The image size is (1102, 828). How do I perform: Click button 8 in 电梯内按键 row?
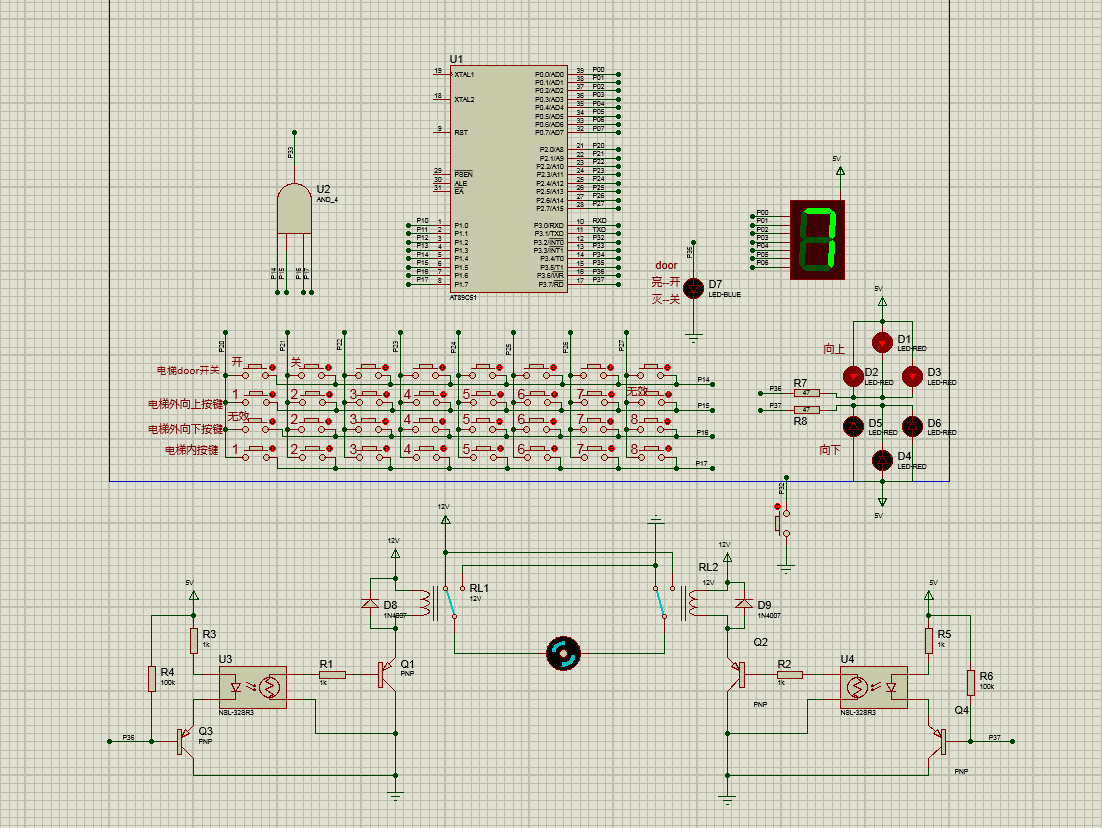tap(654, 451)
